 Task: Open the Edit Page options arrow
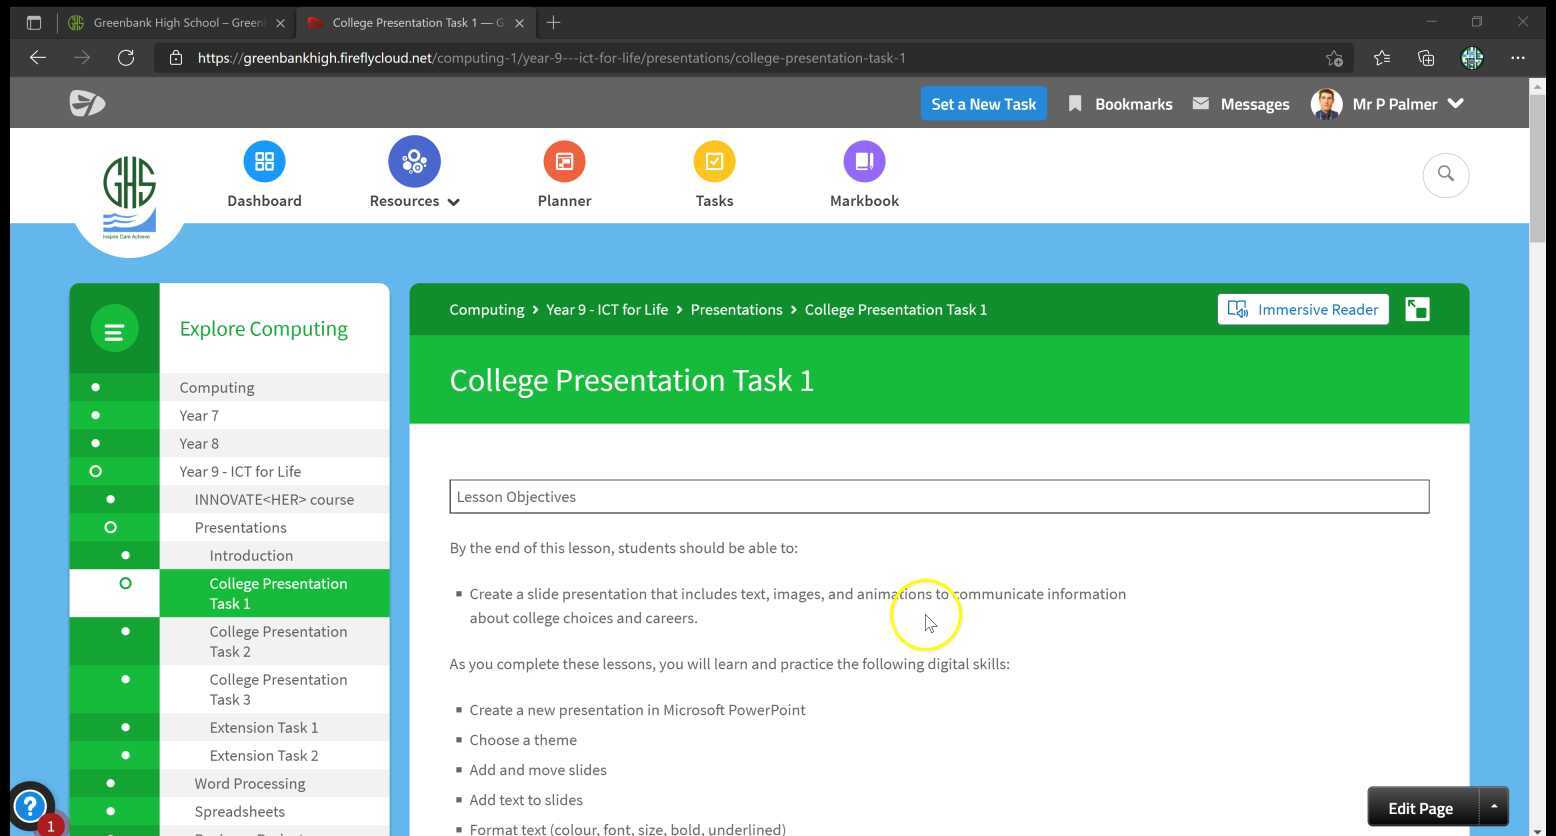1493,807
